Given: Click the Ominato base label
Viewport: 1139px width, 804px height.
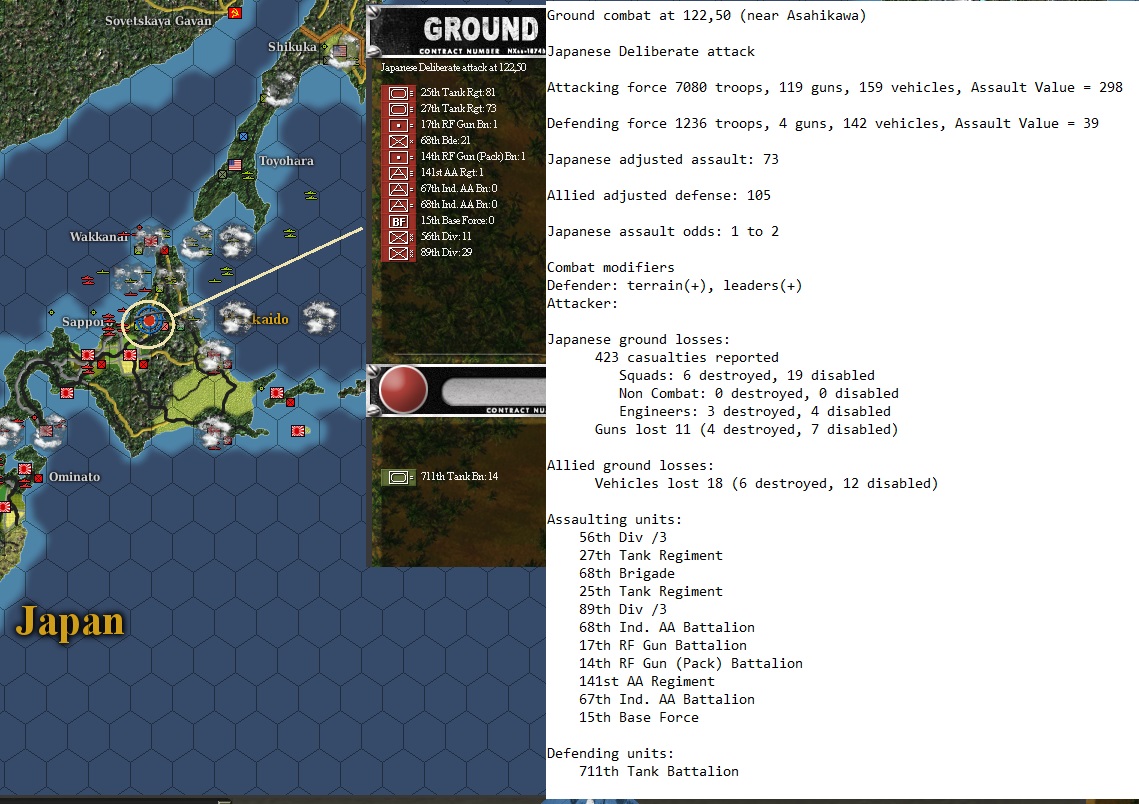Looking at the screenshot, I should [x=74, y=476].
